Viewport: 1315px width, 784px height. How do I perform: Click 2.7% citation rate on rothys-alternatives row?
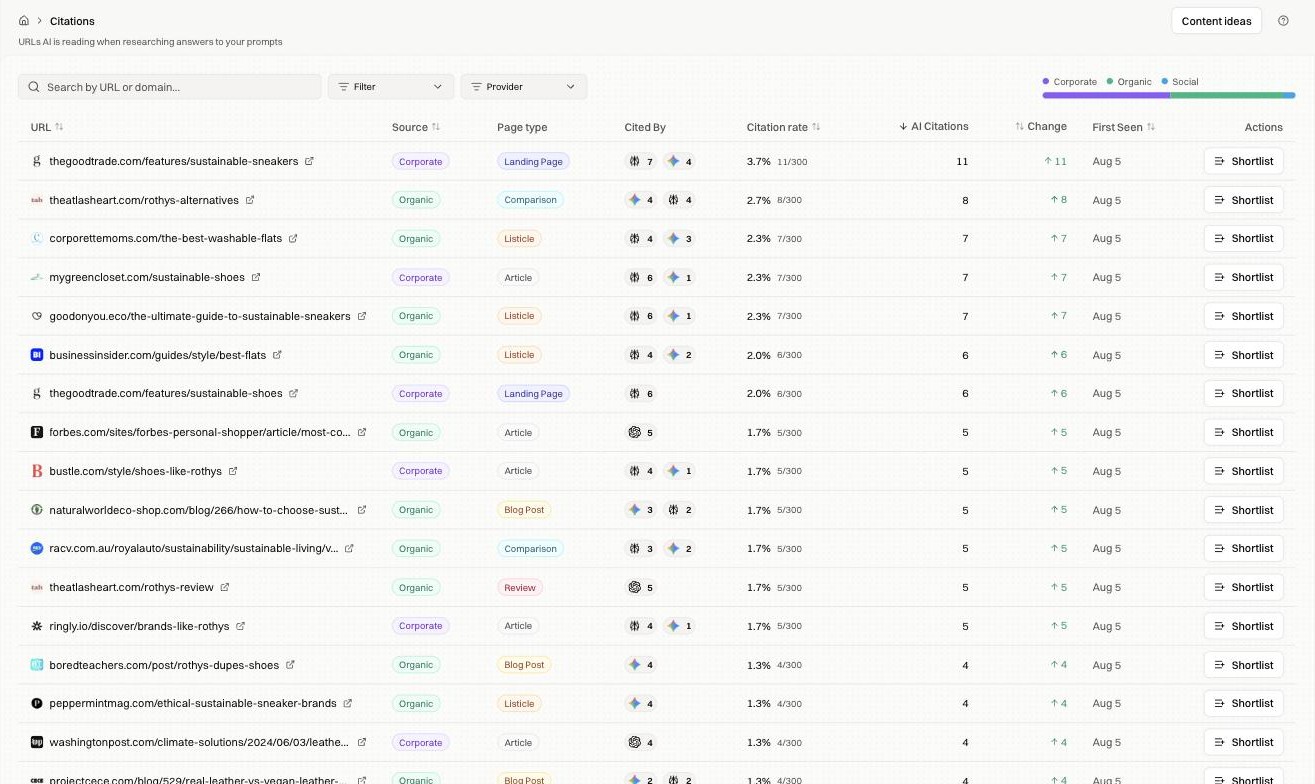click(x=758, y=200)
